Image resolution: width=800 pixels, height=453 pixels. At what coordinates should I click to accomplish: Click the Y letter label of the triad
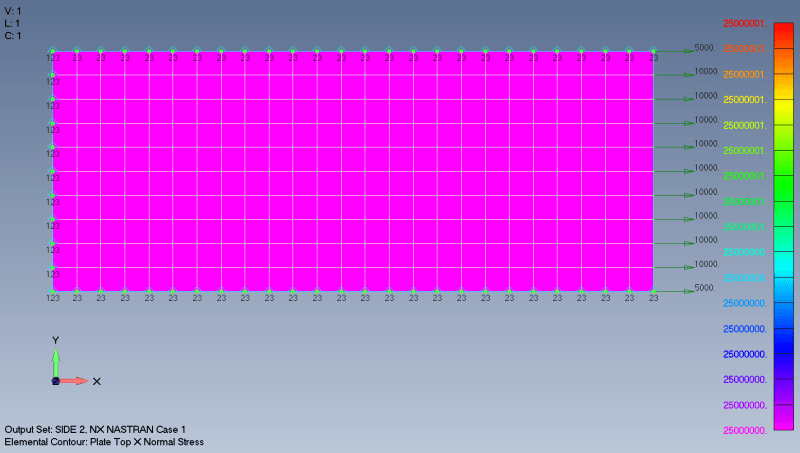(x=56, y=340)
